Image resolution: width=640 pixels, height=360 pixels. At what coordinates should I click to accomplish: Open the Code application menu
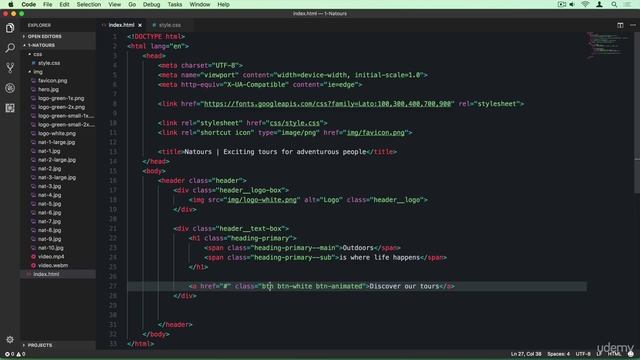coord(29,4)
